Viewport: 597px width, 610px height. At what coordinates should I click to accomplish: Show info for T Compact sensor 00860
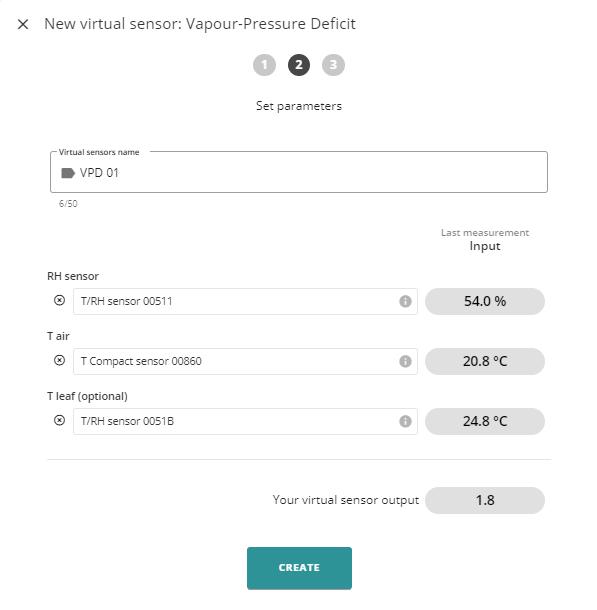pyautogui.click(x=405, y=361)
